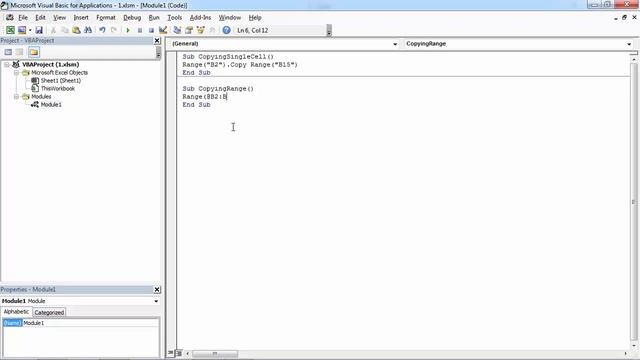
Task: Click the Break pause icon
Action: click(x=140, y=30)
